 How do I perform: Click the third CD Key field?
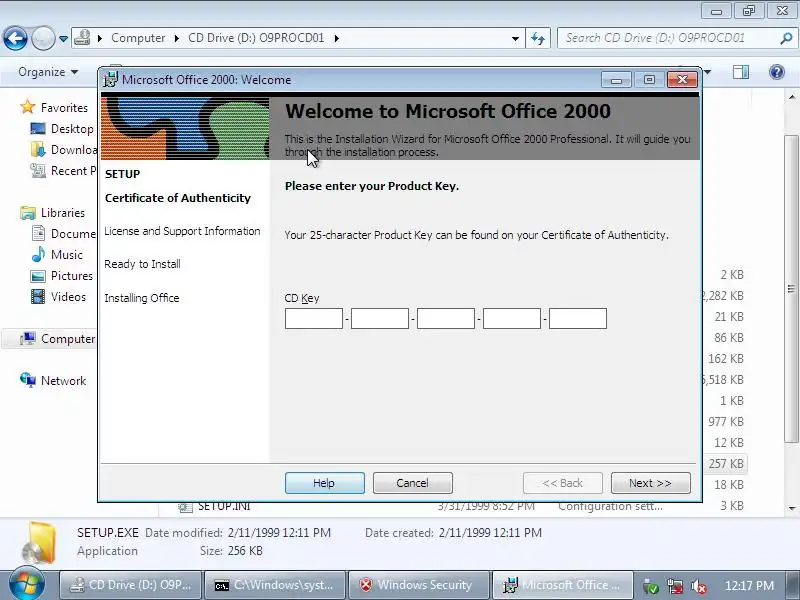(446, 318)
